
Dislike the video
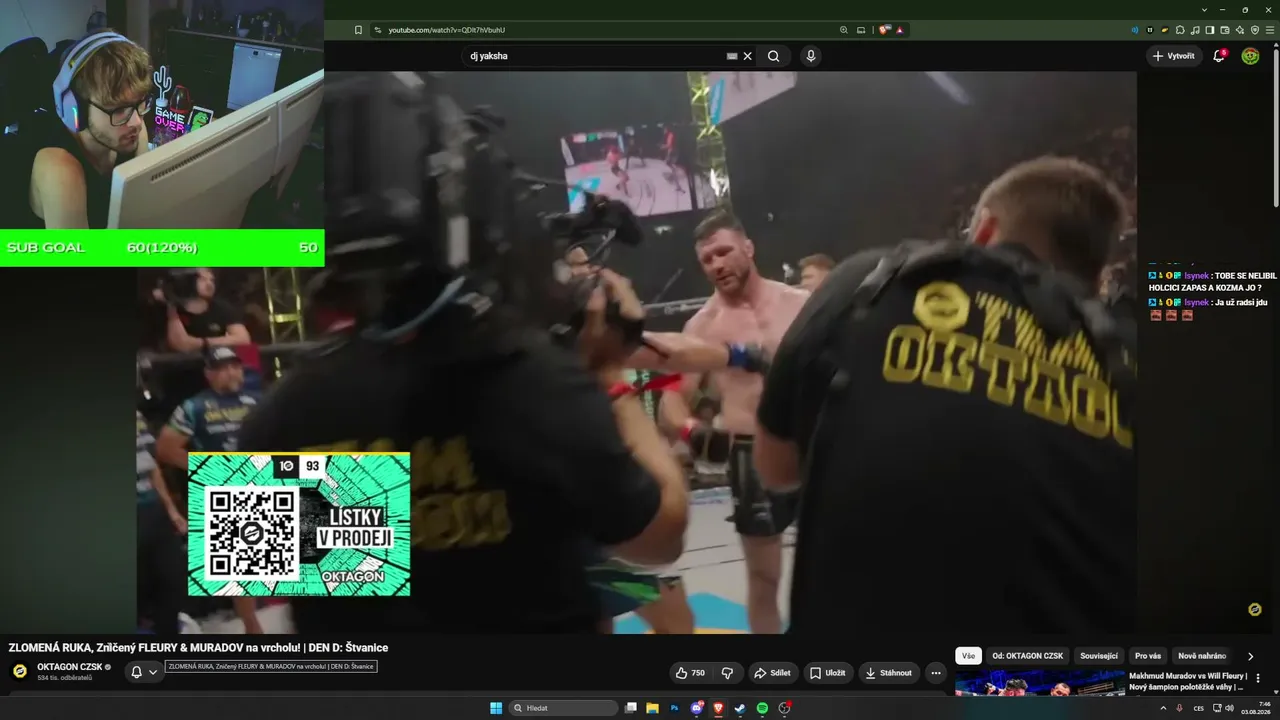[x=728, y=673]
